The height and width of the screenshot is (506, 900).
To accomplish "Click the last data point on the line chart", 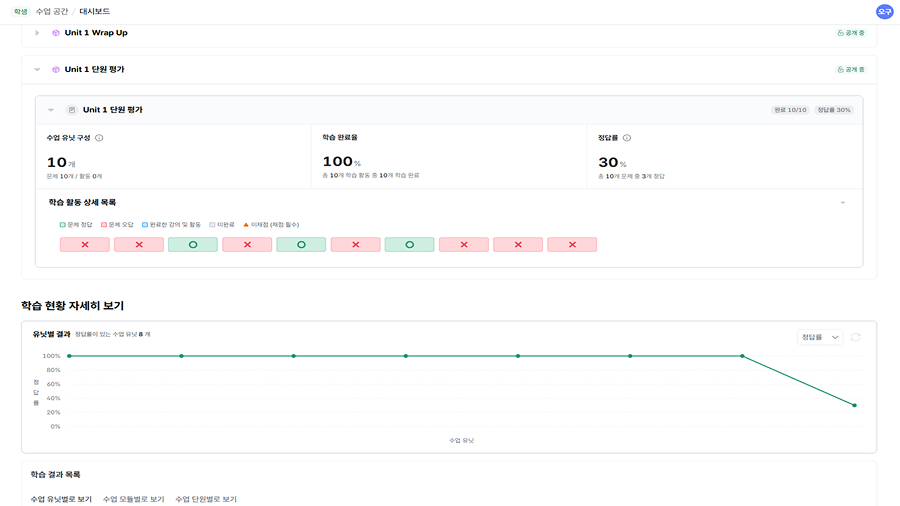I will (x=854, y=405).
